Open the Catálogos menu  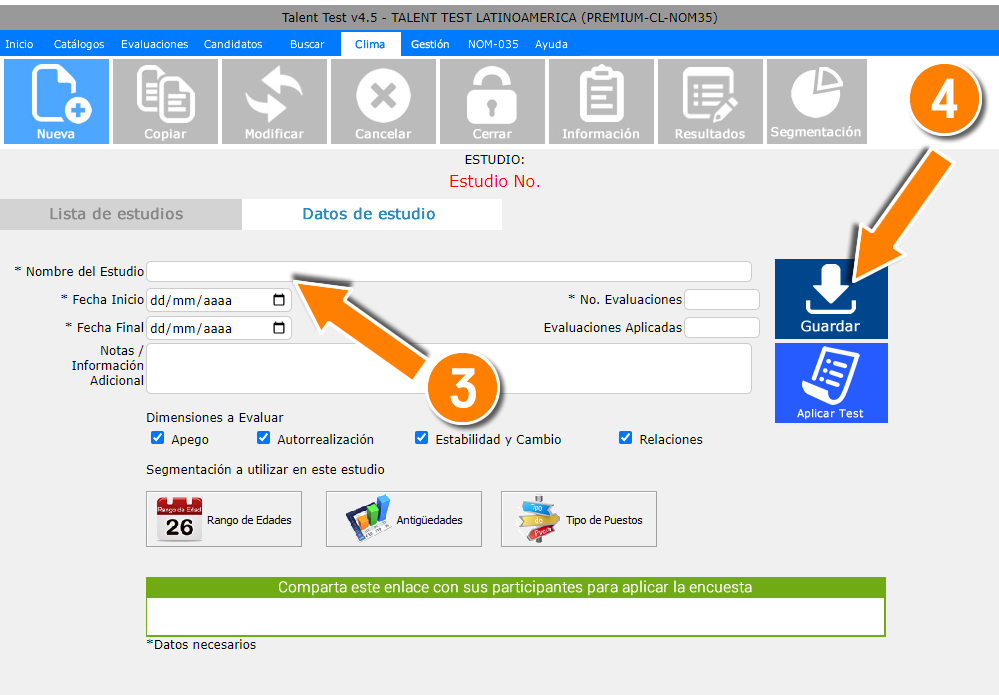[x=79, y=44]
